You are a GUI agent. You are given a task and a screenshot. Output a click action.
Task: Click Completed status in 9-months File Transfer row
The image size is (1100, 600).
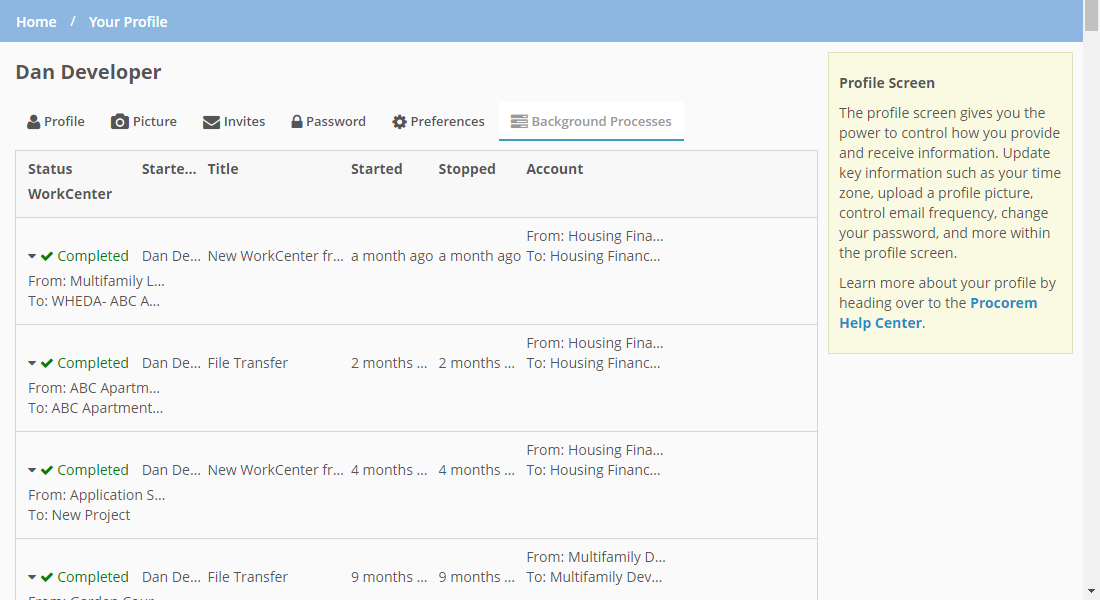93,578
